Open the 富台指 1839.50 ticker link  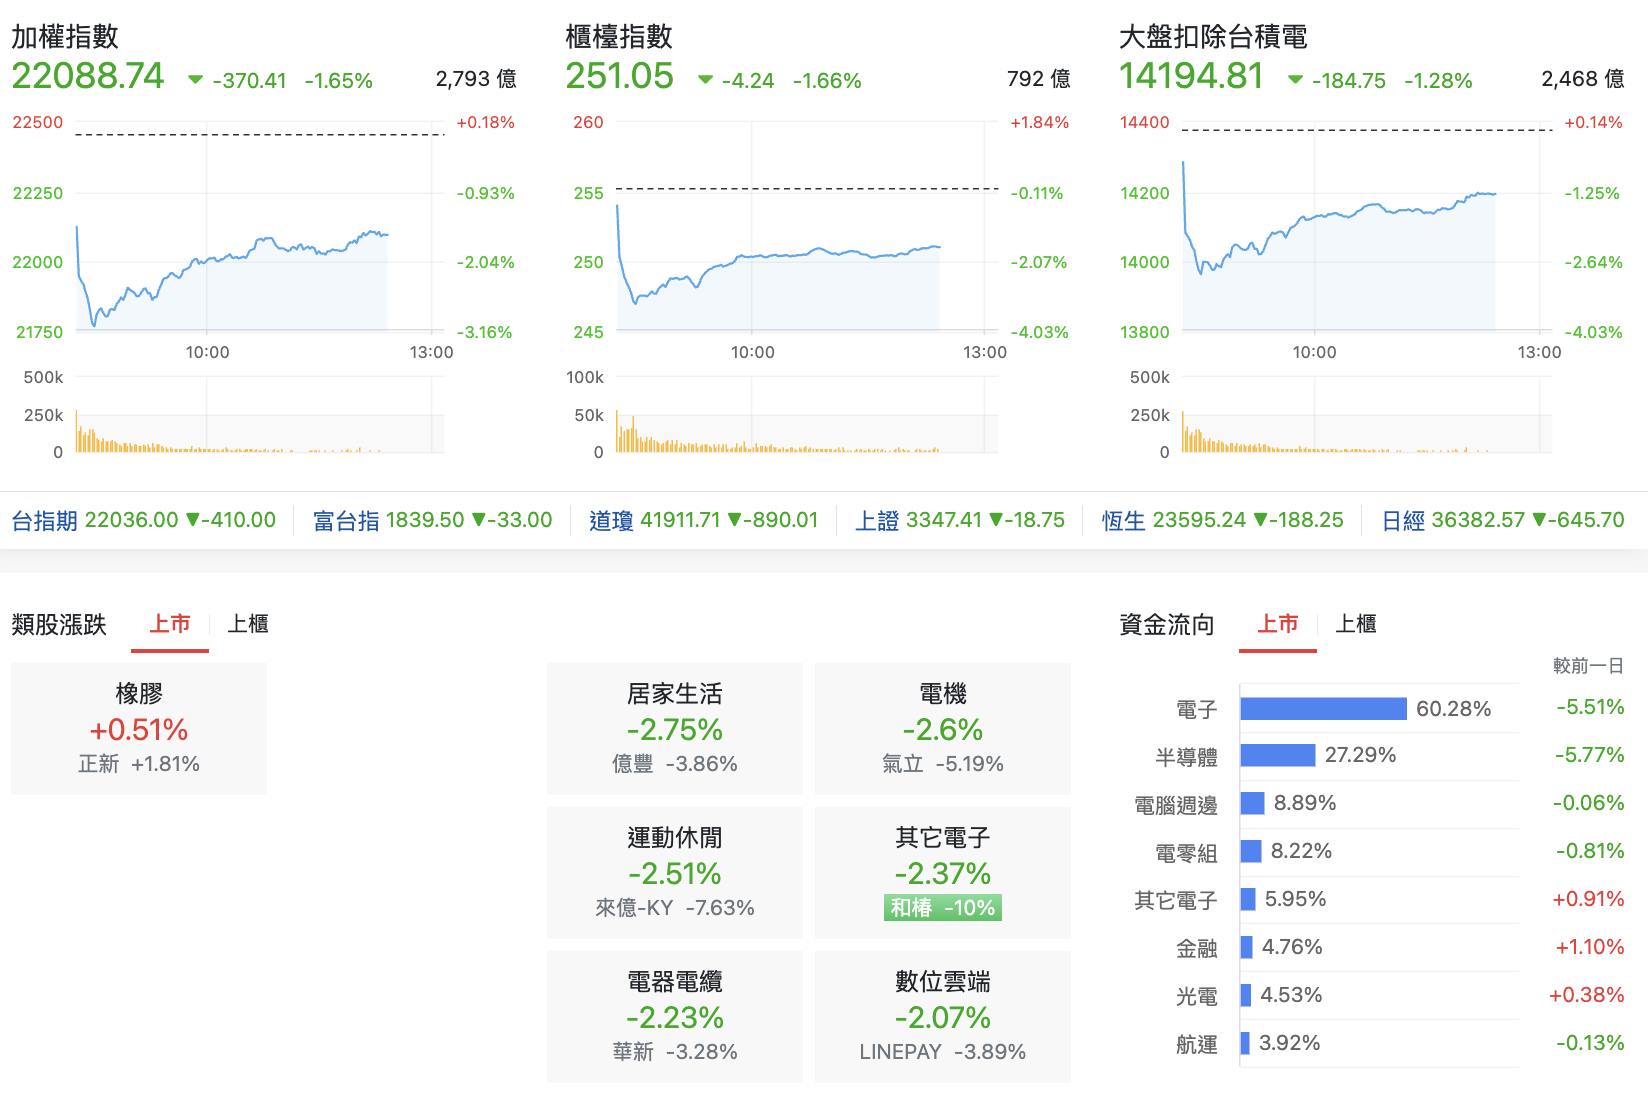(432, 520)
